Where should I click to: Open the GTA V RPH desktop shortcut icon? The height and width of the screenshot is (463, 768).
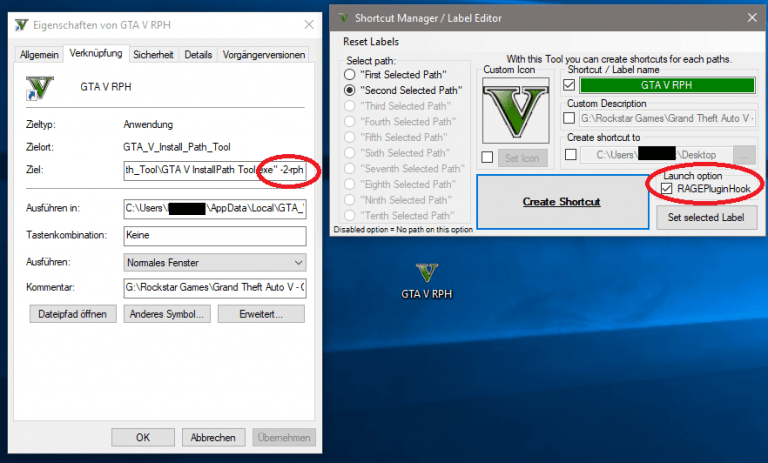tap(427, 274)
